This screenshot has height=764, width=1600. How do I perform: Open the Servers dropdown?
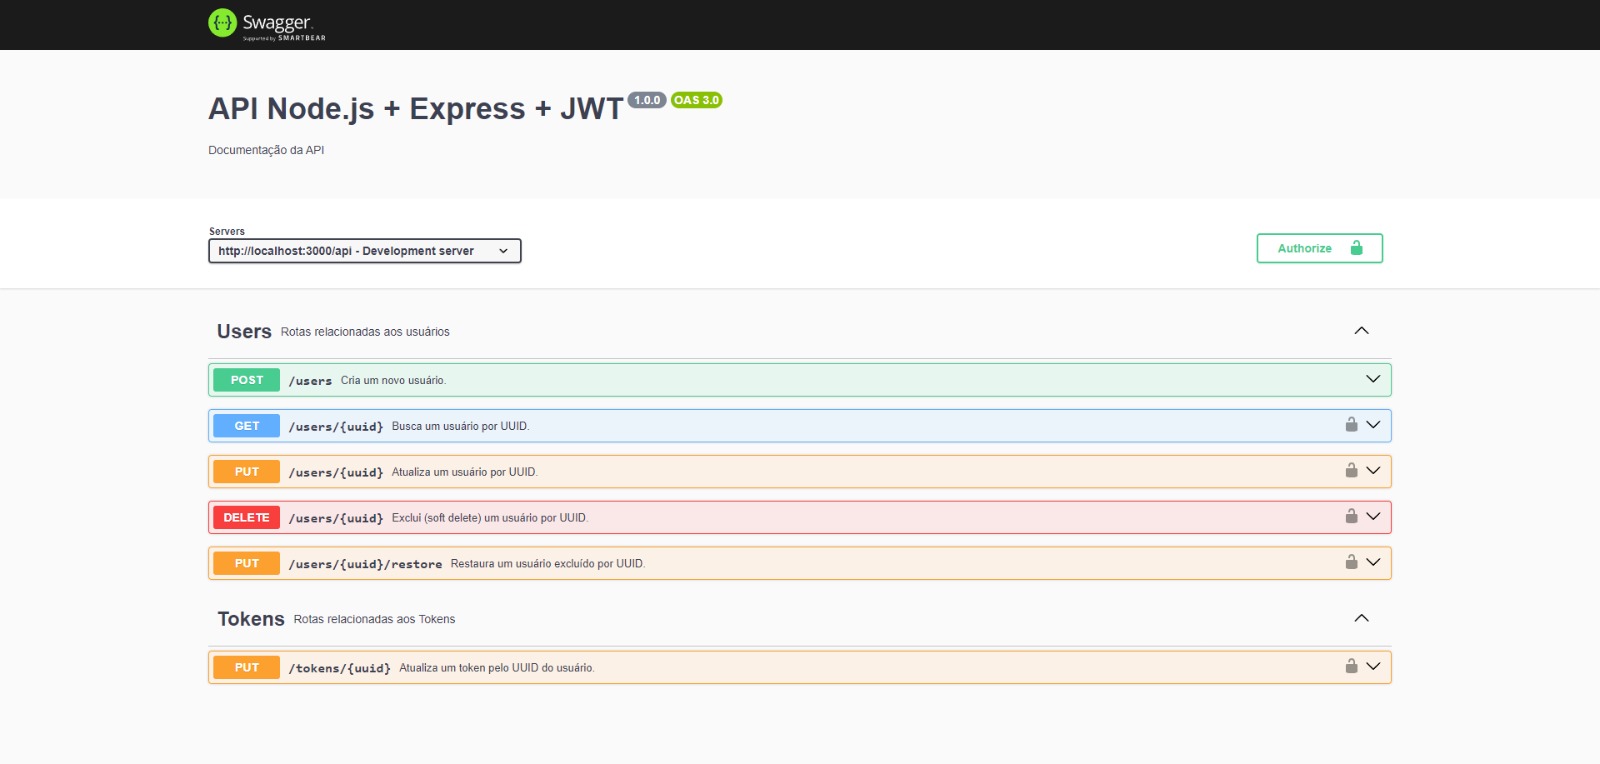365,251
